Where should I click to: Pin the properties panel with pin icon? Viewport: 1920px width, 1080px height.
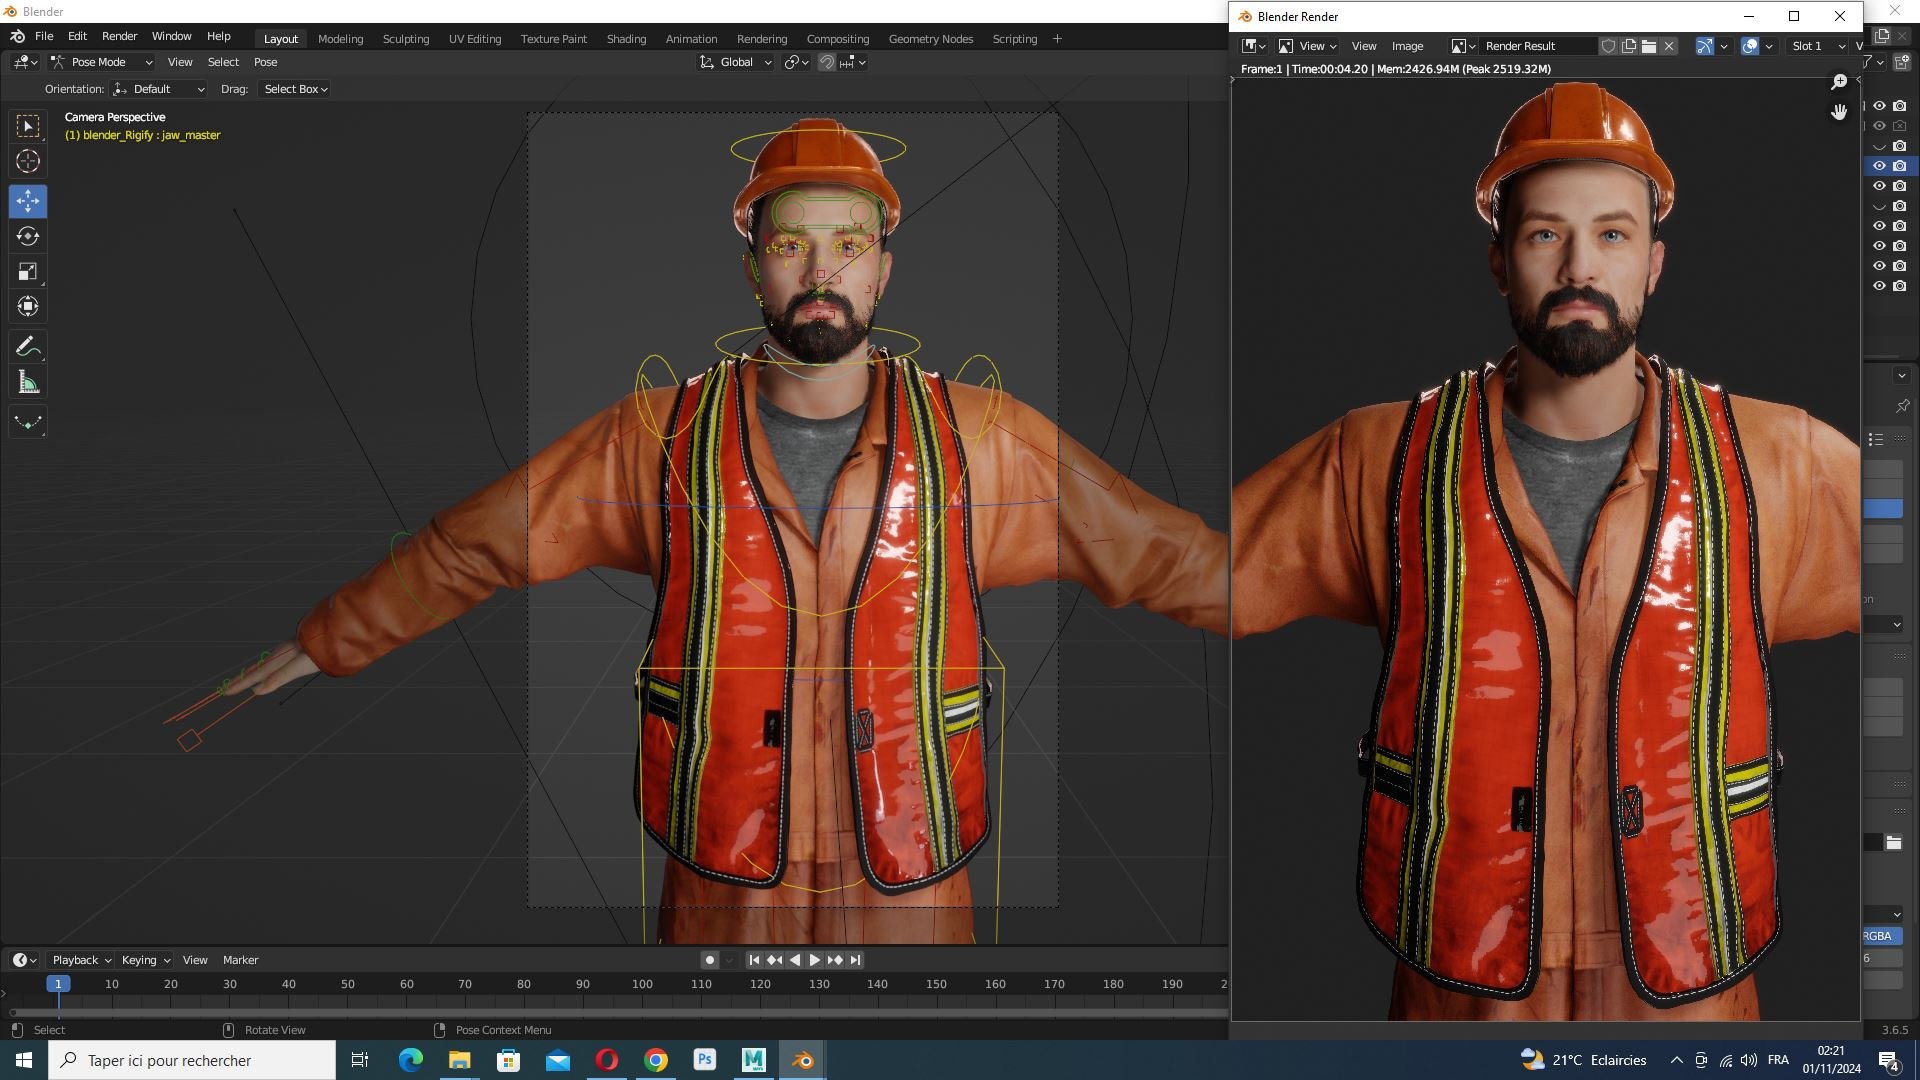coord(1902,406)
